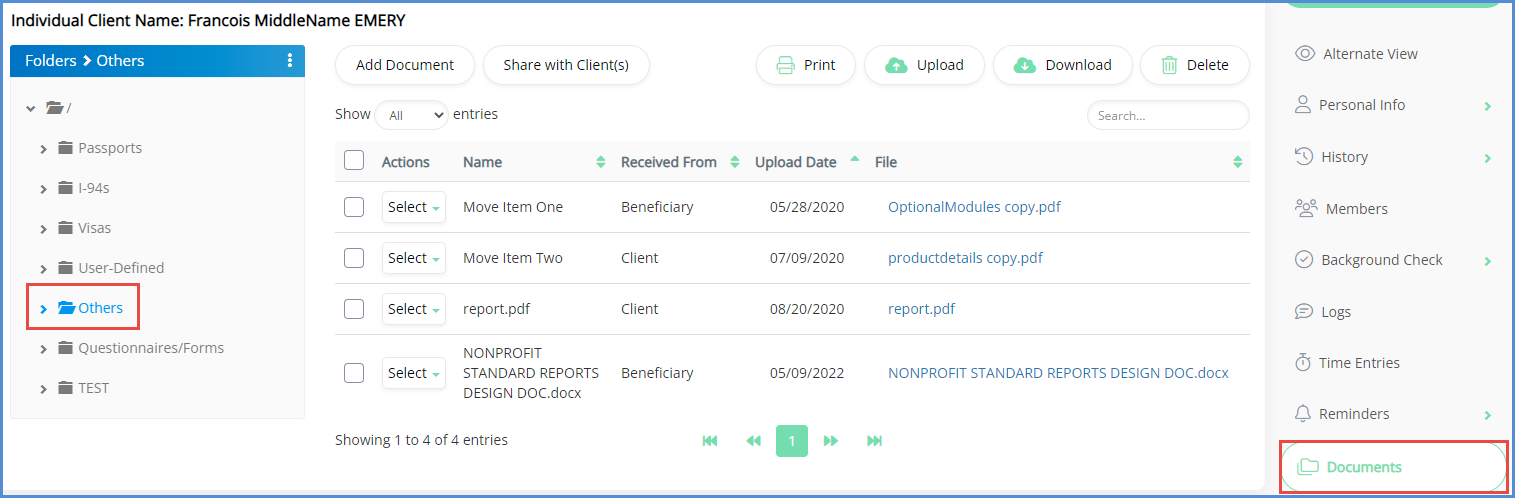Select the Questionnaires/Forms folder
Screen dimensions: 1515x498
[x=151, y=348]
